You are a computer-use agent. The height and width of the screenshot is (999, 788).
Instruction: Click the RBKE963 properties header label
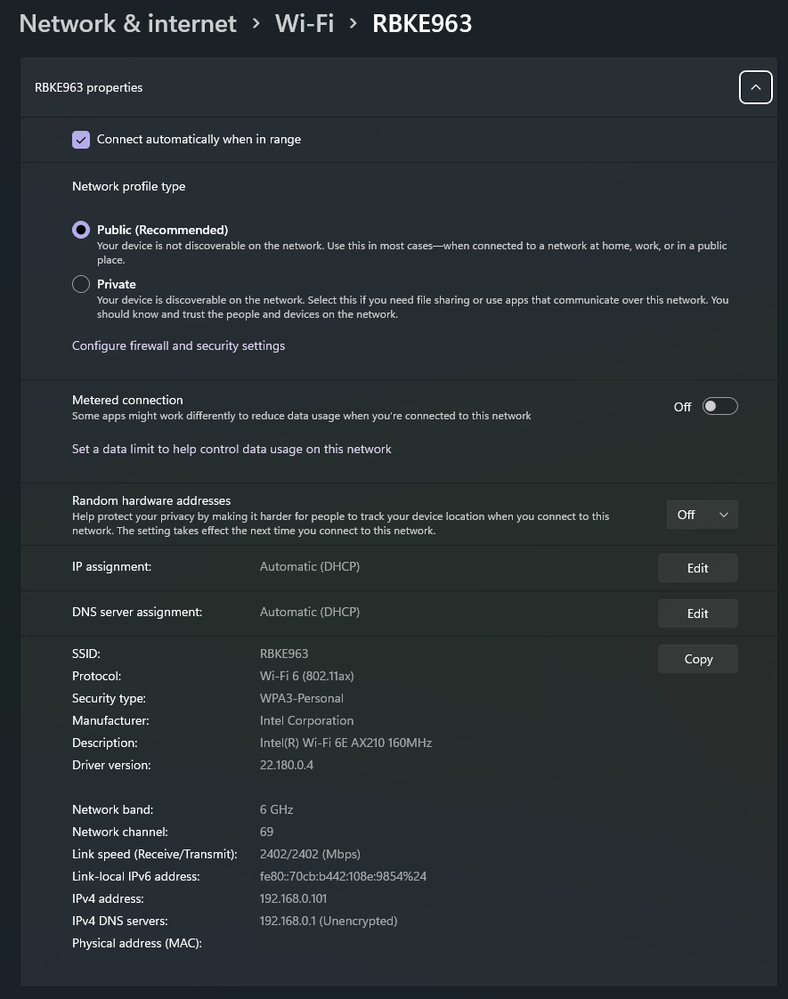tap(89, 88)
